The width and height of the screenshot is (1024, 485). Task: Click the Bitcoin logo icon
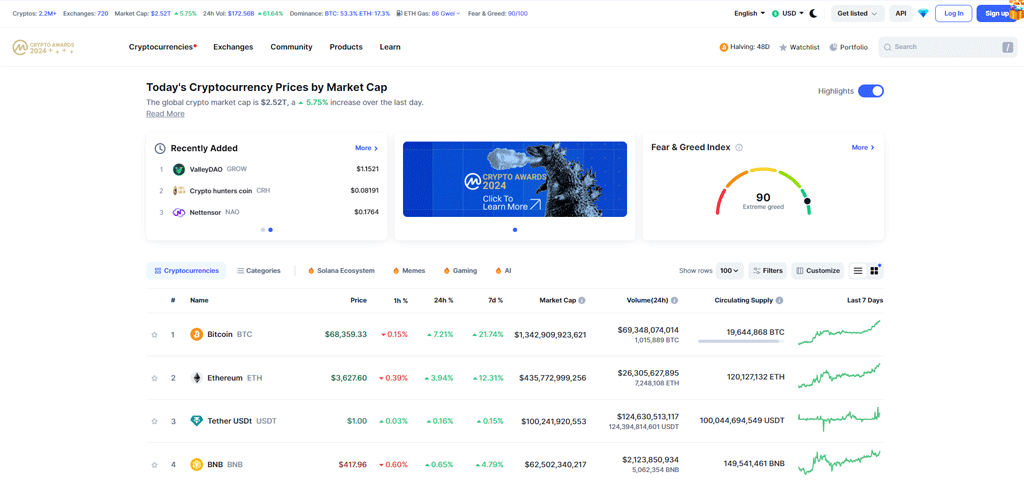tap(197, 334)
